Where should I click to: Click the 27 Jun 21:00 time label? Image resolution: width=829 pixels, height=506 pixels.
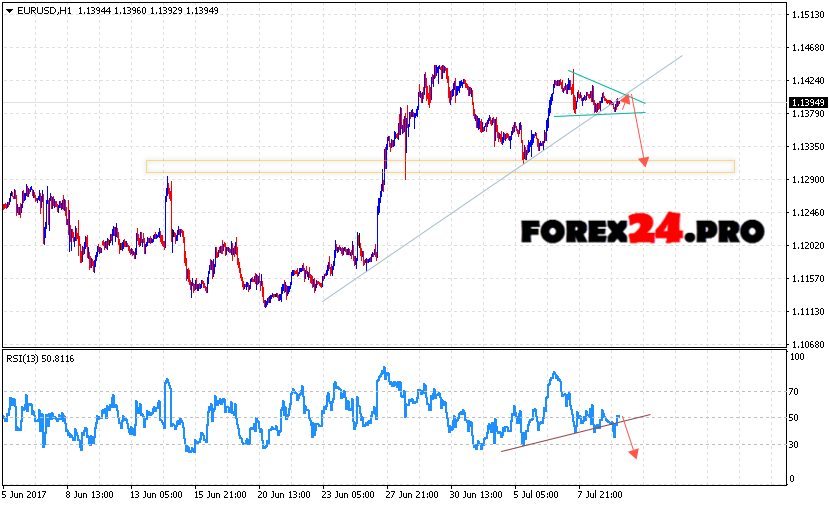[410, 494]
